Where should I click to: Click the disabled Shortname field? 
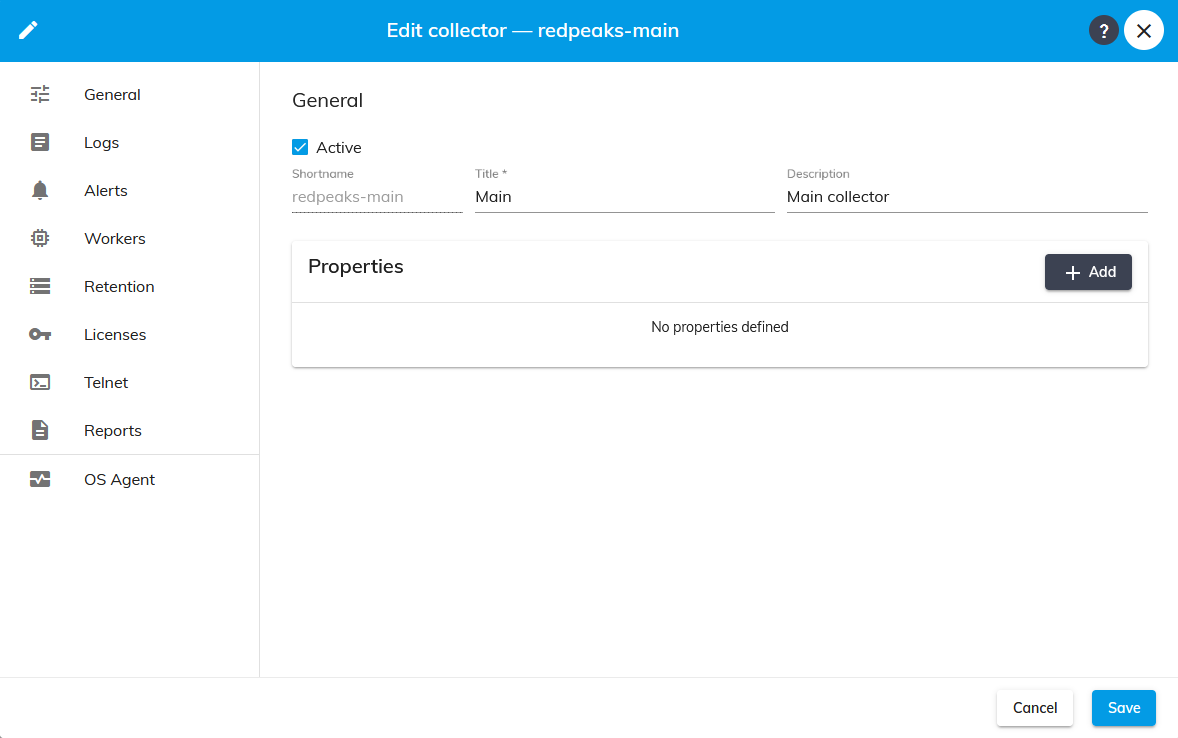pyautogui.click(x=377, y=197)
